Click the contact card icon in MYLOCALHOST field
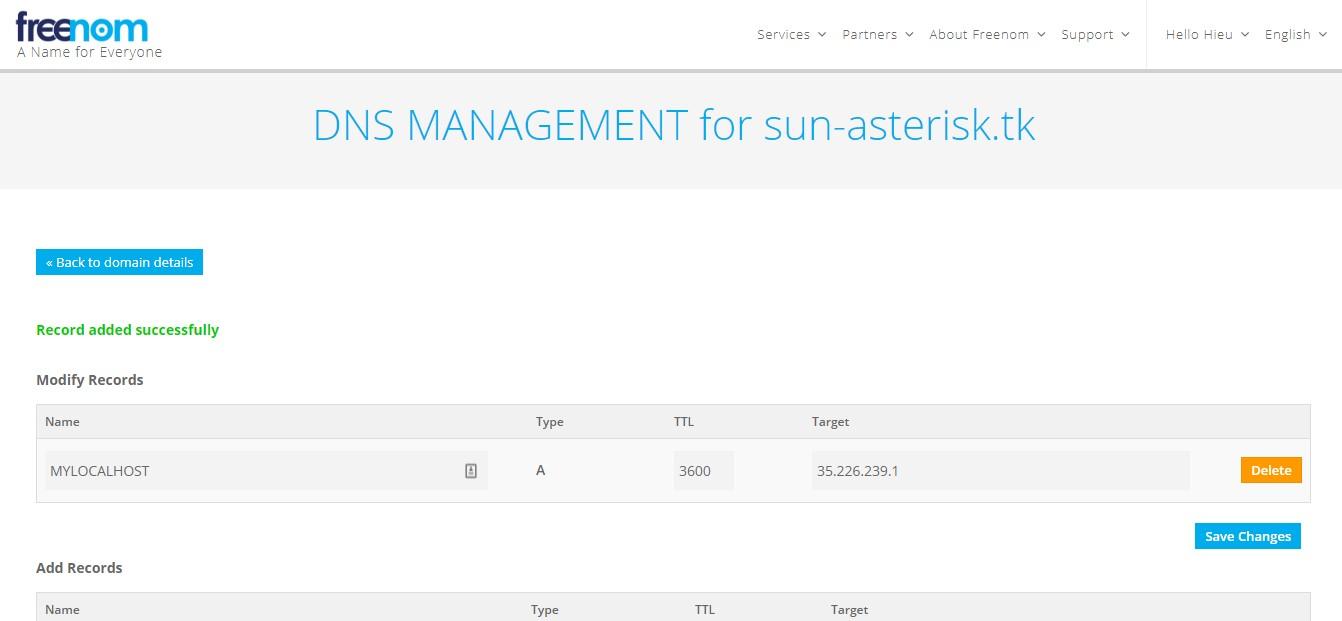The height and width of the screenshot is (621, 1342). click(471, 471)
